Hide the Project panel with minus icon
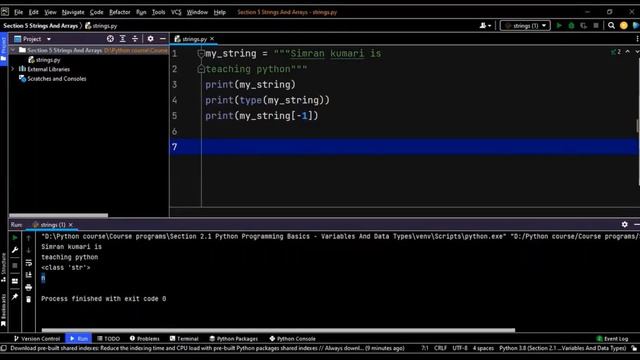 [x=162, y=39]
